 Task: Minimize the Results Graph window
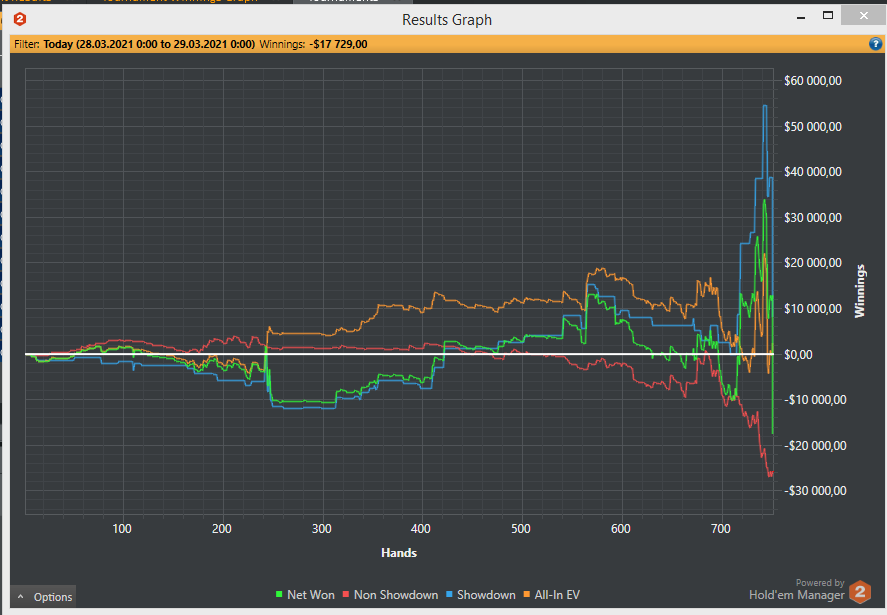[x=800, y=17]
